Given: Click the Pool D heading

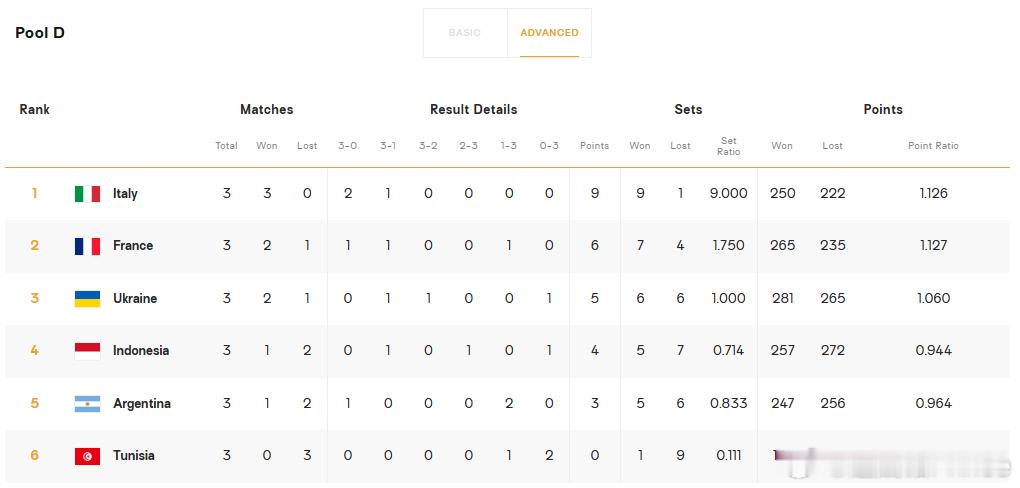Looking at the screenshot, I should (x=40, y=33).
